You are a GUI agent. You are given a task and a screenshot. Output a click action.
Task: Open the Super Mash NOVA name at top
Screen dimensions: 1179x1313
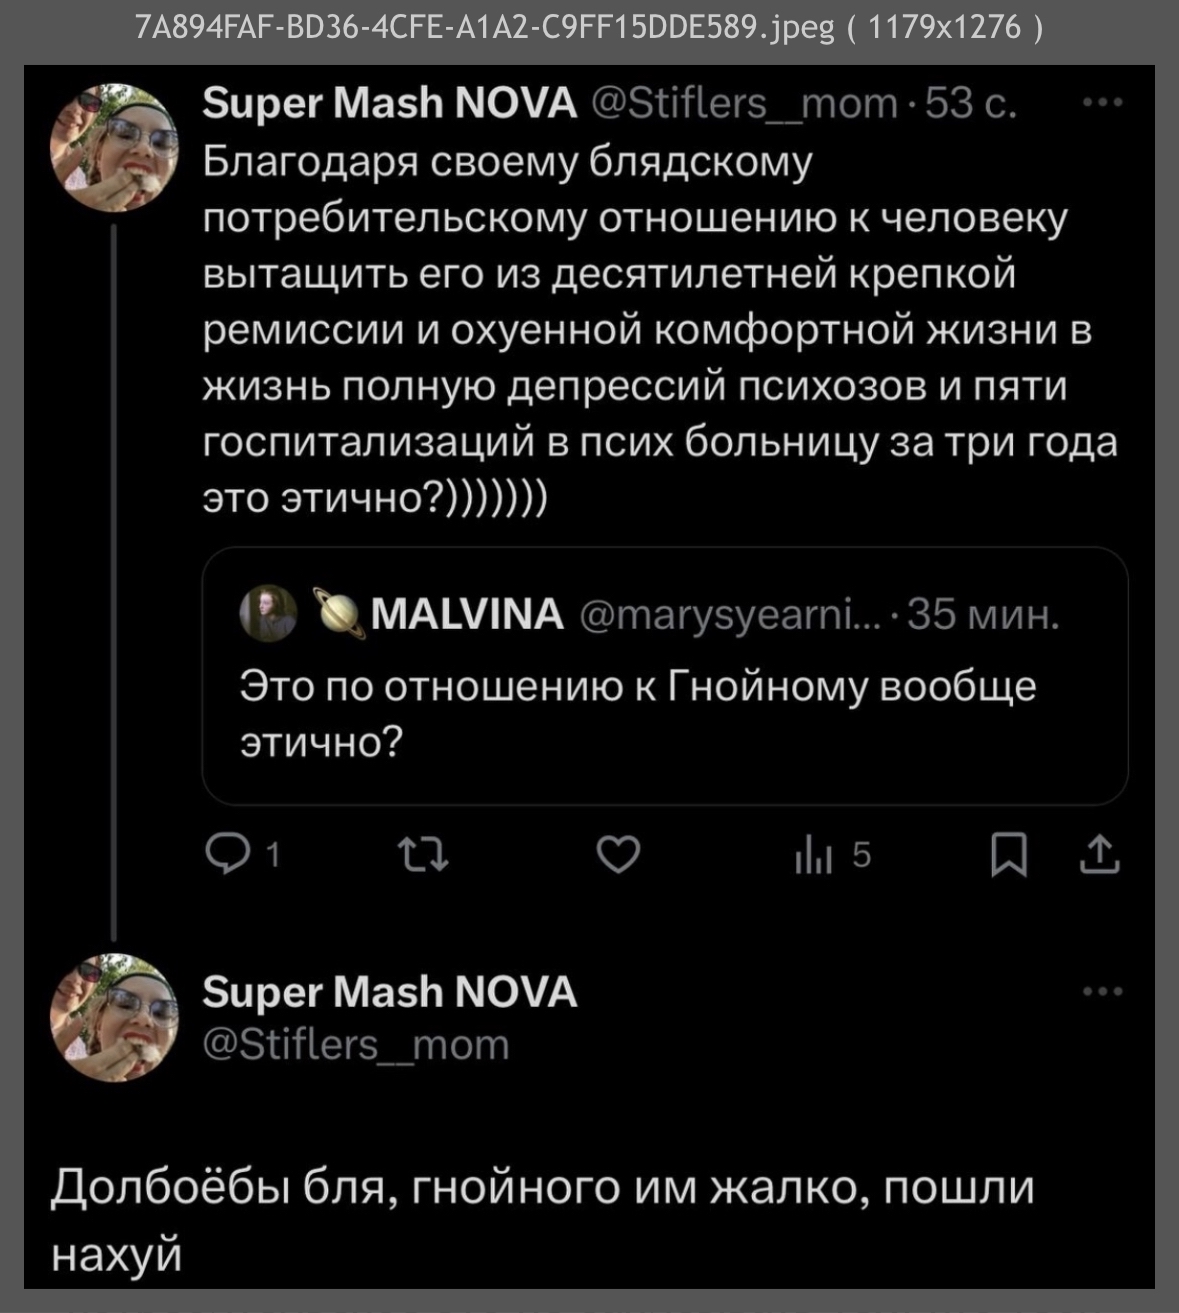pos(389,102)
